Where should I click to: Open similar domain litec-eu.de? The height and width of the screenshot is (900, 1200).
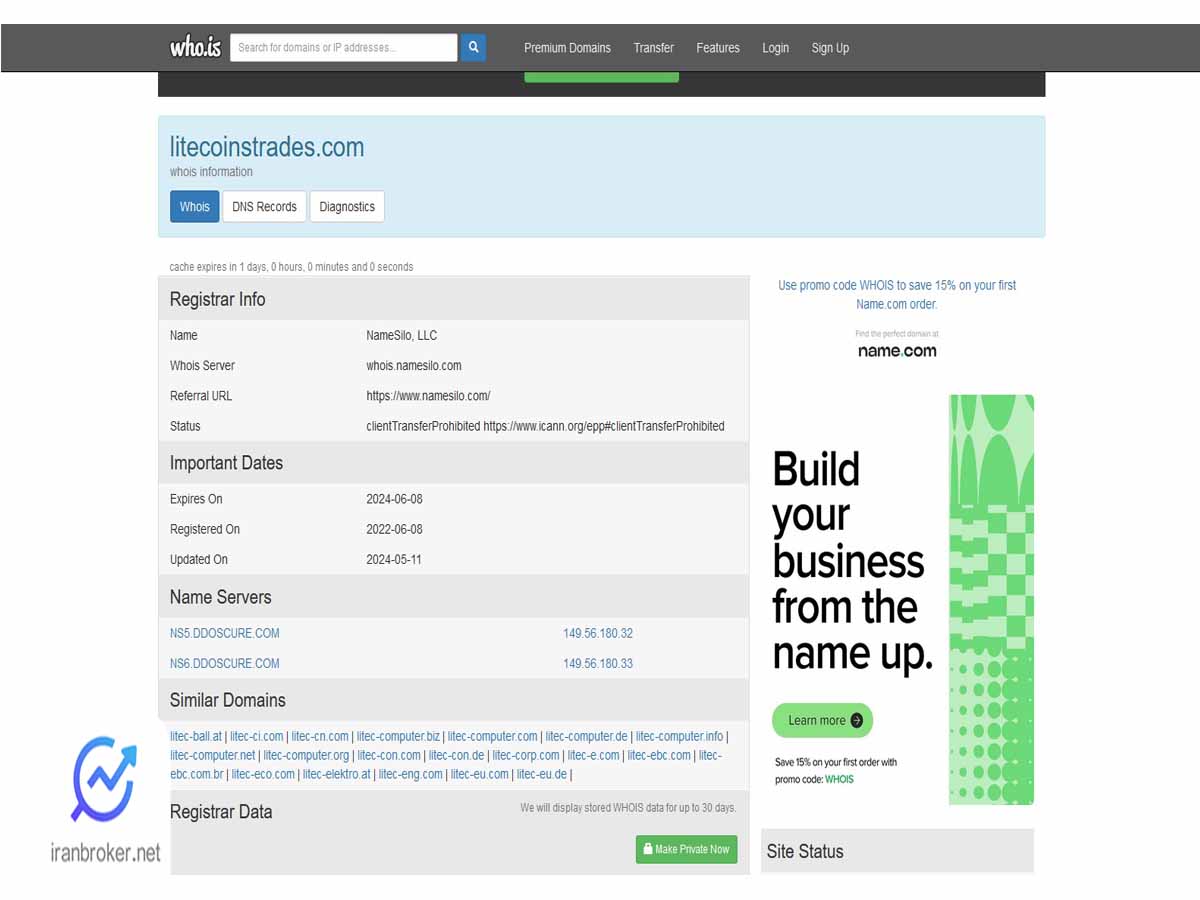click(x=542, y=774)
